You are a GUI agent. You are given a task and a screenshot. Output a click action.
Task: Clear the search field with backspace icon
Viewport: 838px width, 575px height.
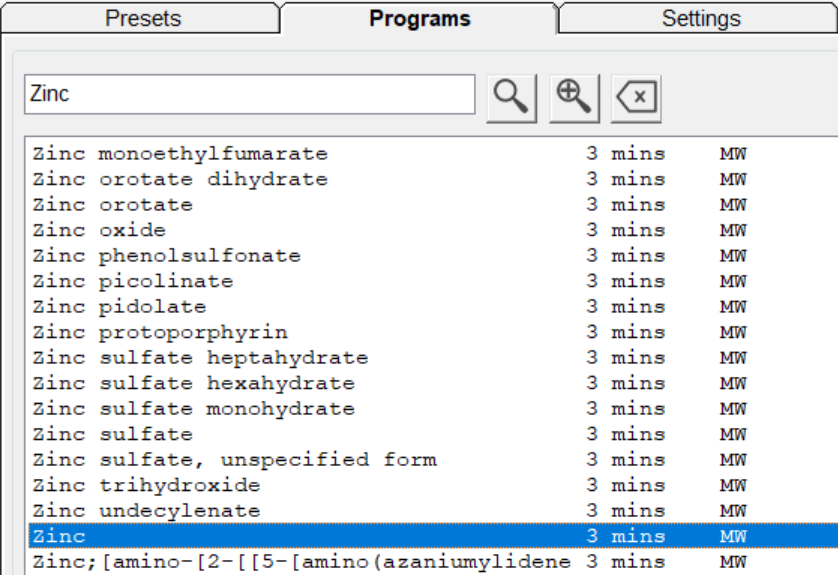(x=636, y=97)
